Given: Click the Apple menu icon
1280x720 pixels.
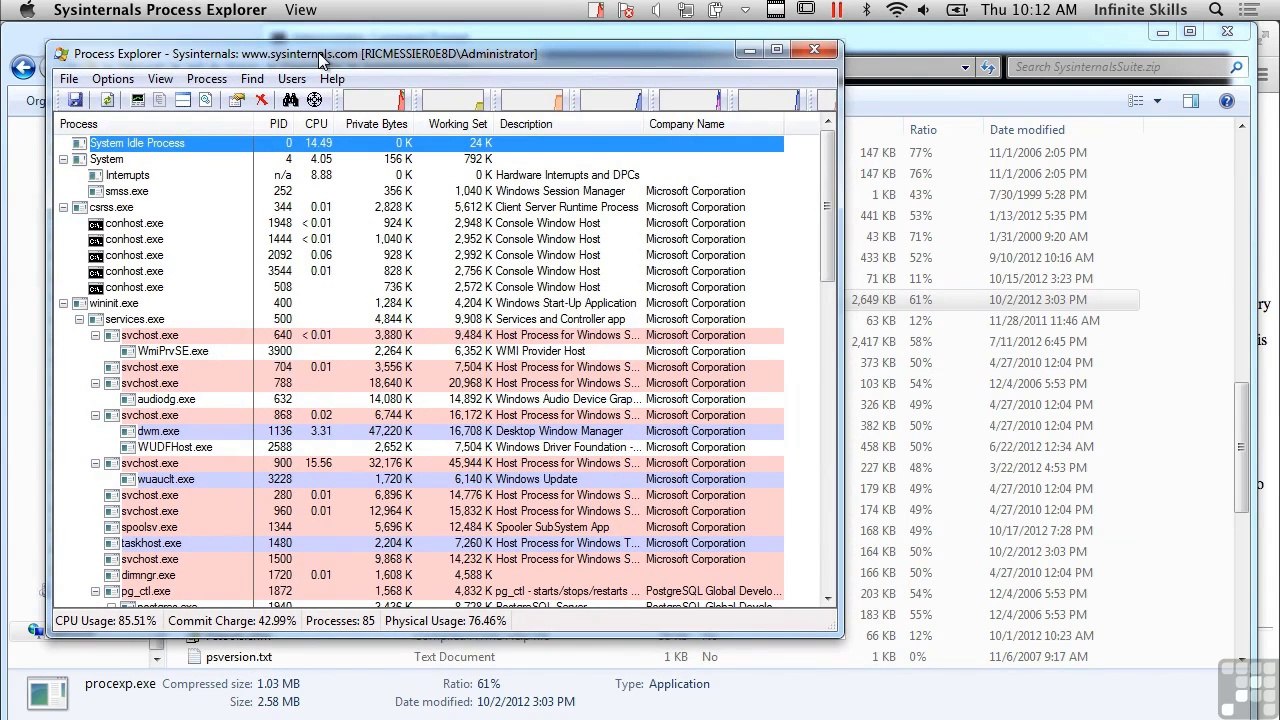Looking at the screenshot, I should pos(27,10).
